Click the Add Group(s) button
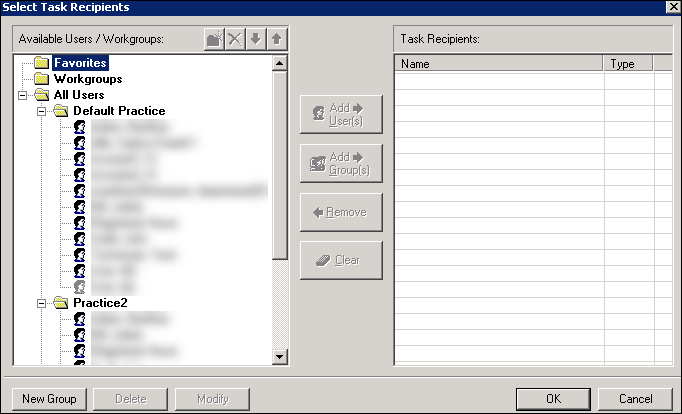Screen dimensions: 682x414 click(341, 164)
